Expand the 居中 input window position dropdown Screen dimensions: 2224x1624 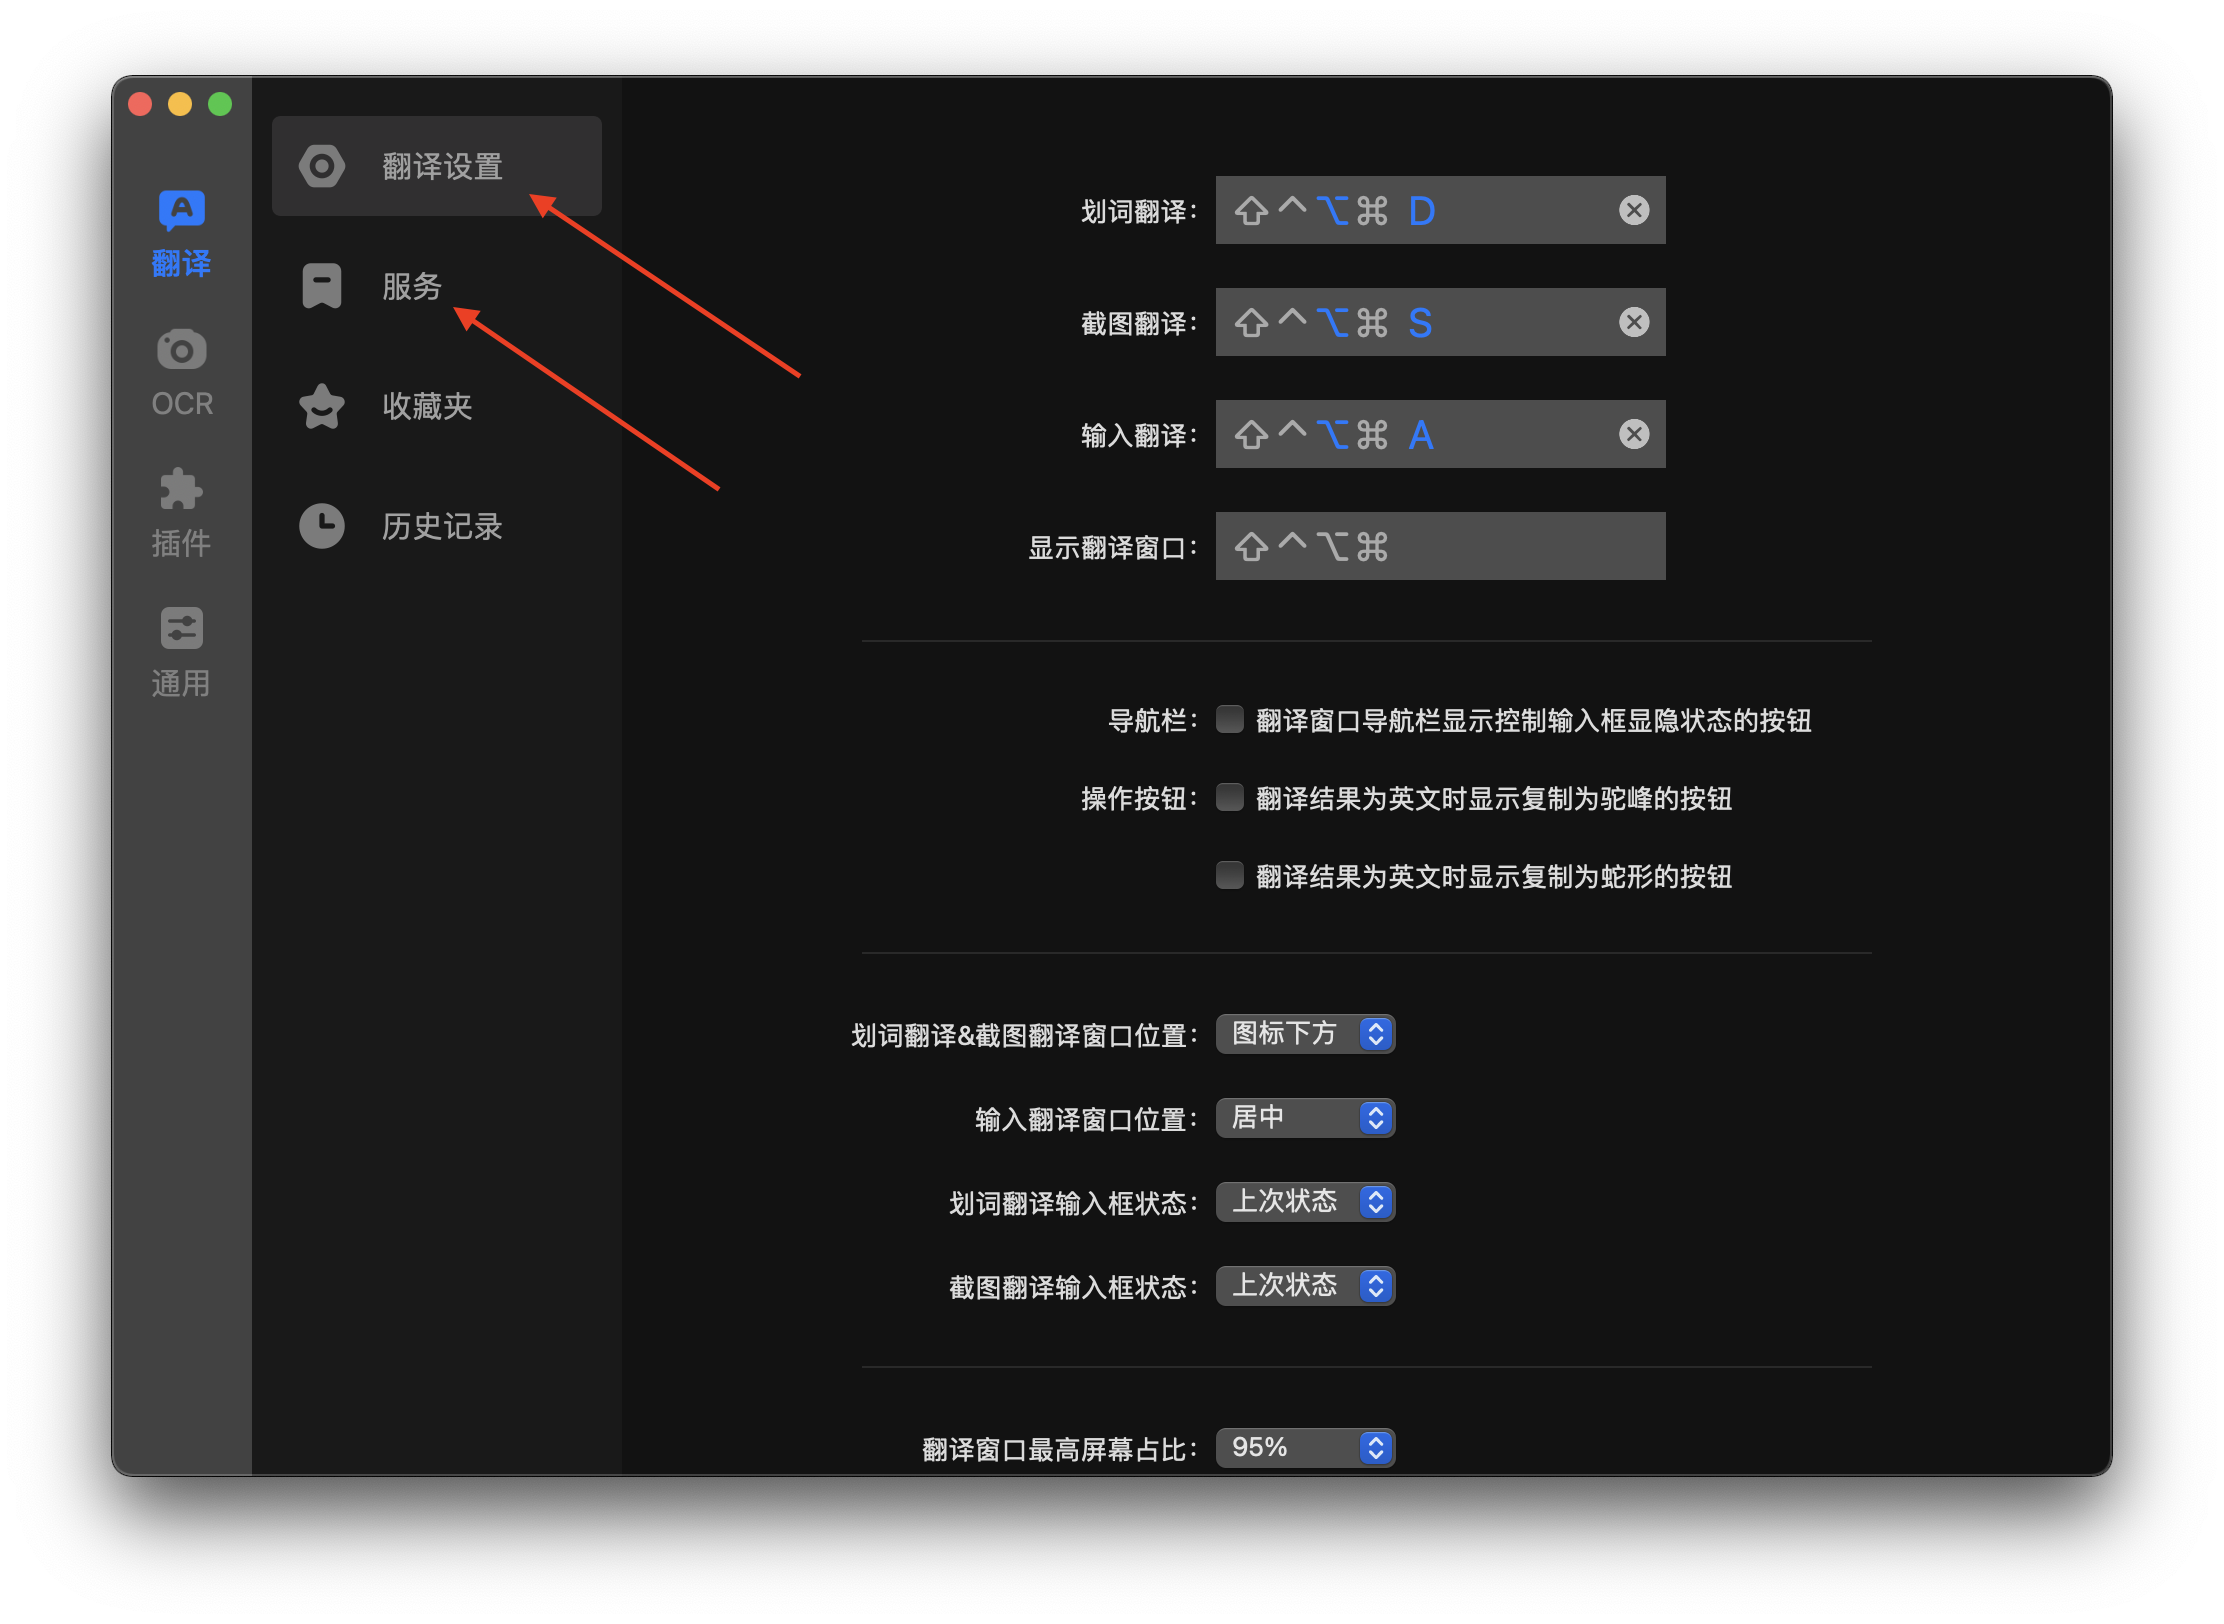pyautogui.click(x=1305, y=1117)
